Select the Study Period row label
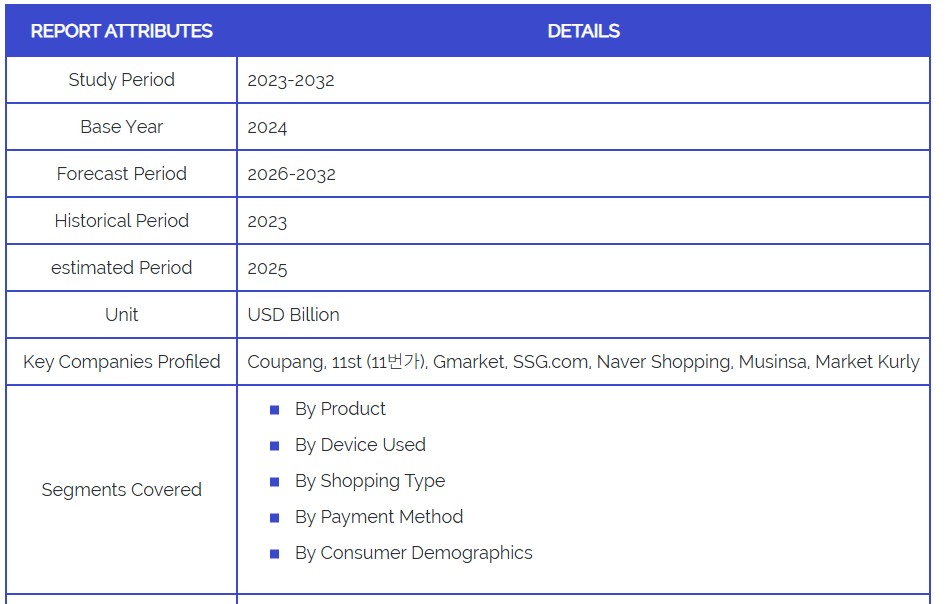 tap(121, 80)
